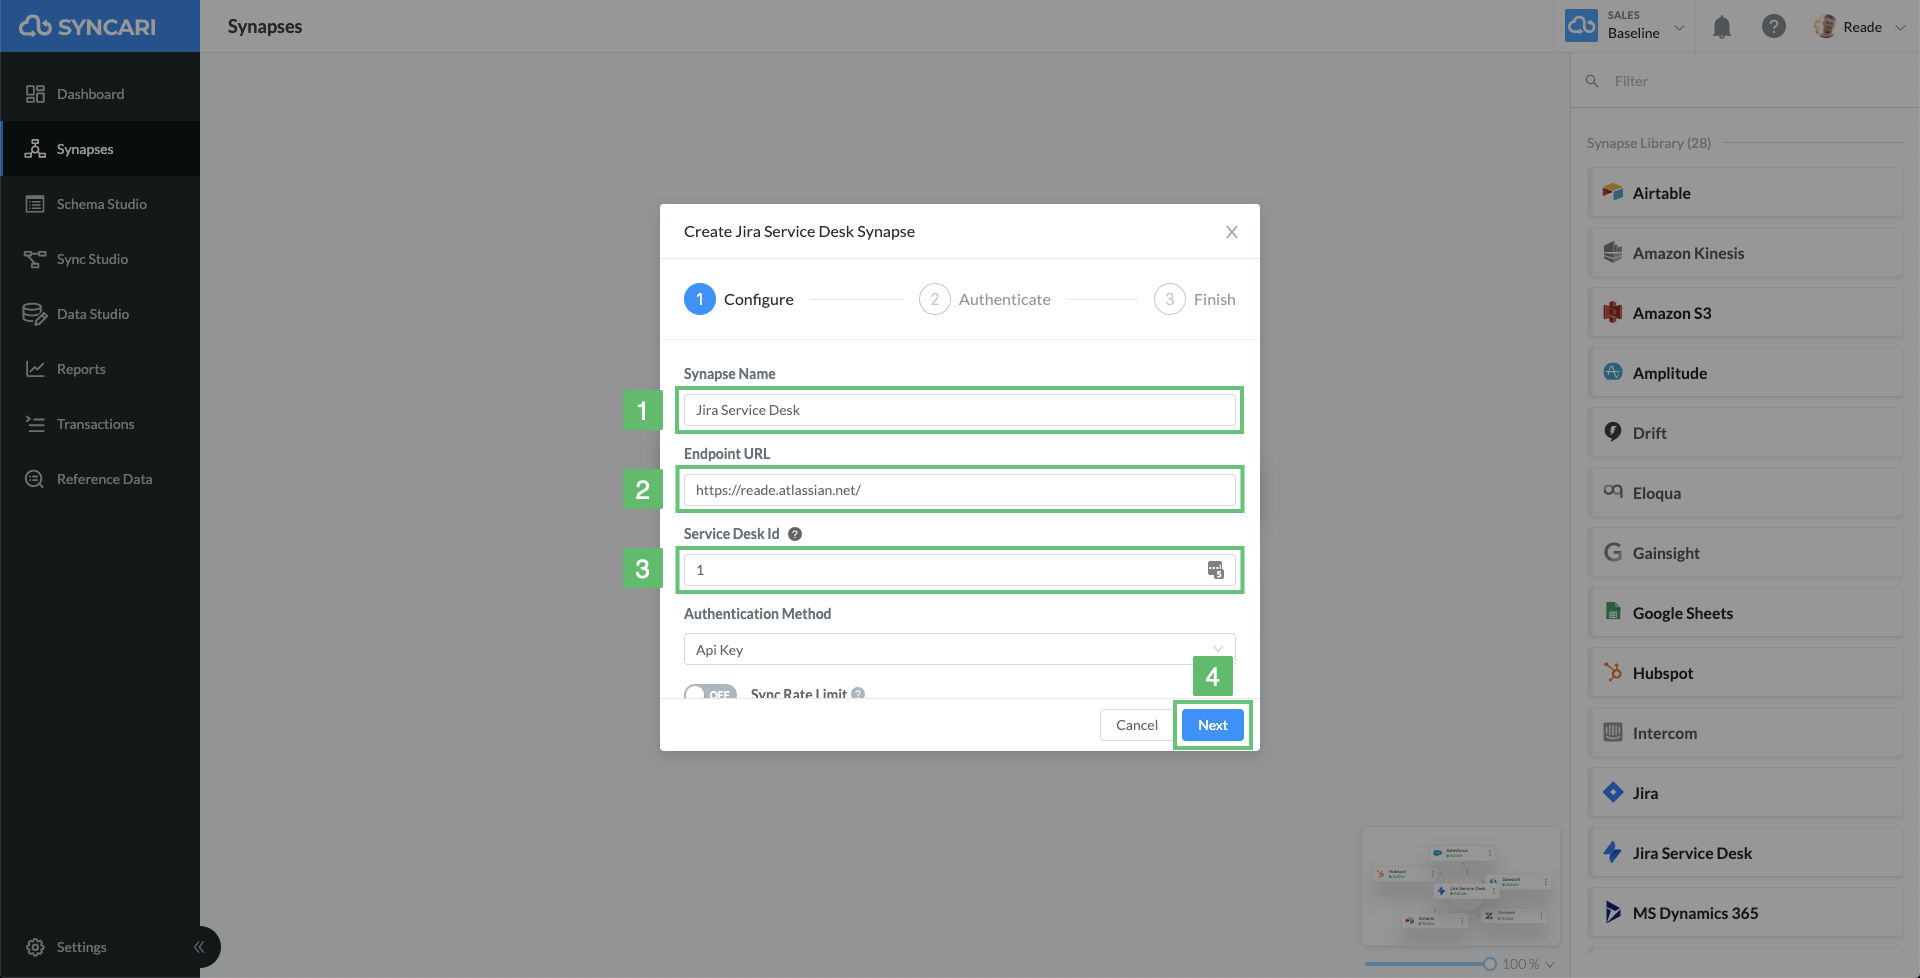Click the Service Desk Id field

coord(960,570)
